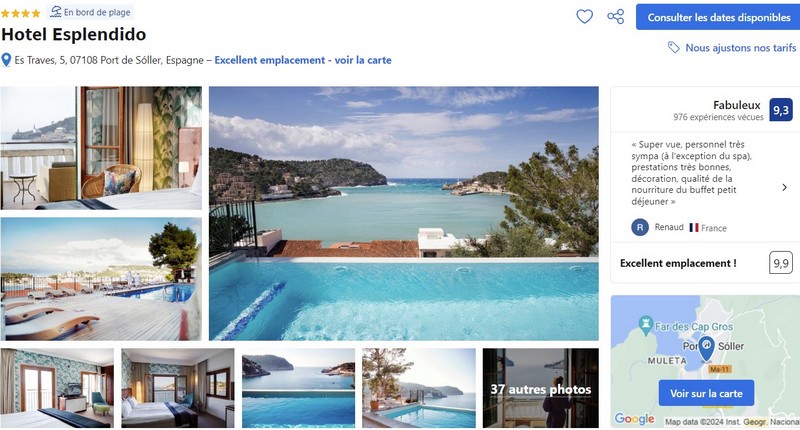The image size is (800, 430).
Task: Click the blue hotel marker on the map
Action: [x=706, y=349]
